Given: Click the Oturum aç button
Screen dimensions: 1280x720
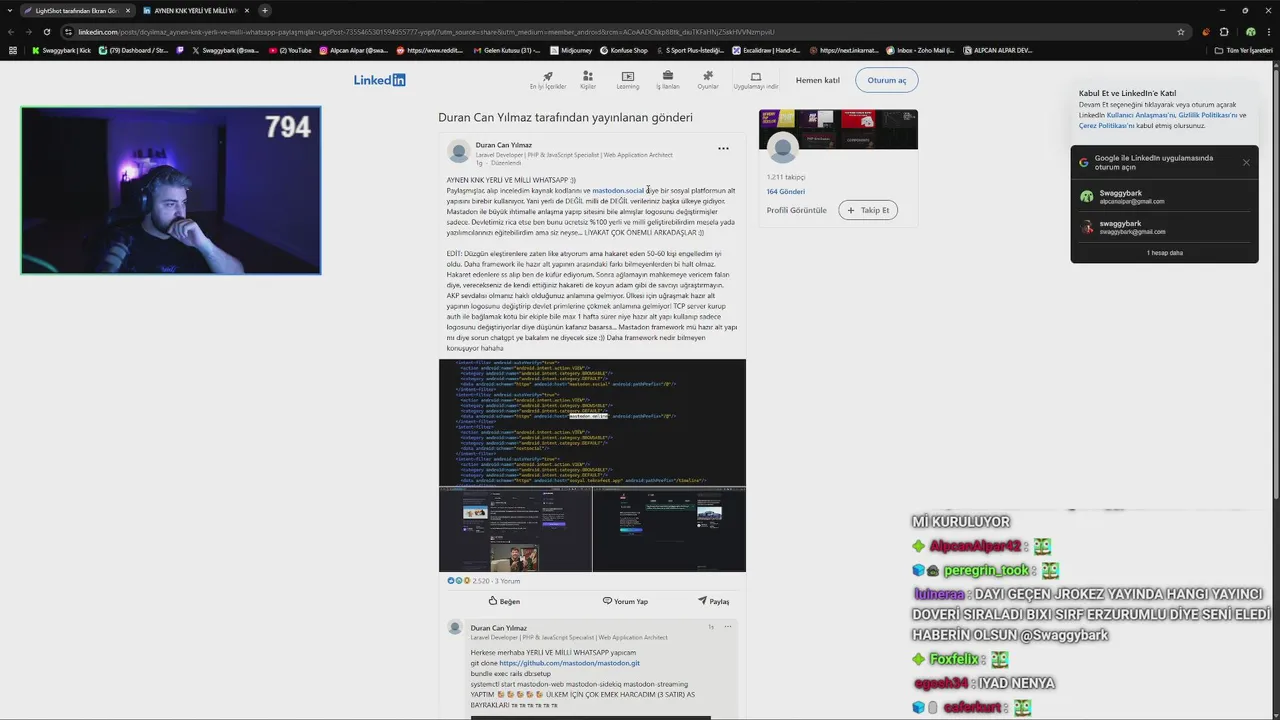Looking at the screenshot, I should coord(887,80).
